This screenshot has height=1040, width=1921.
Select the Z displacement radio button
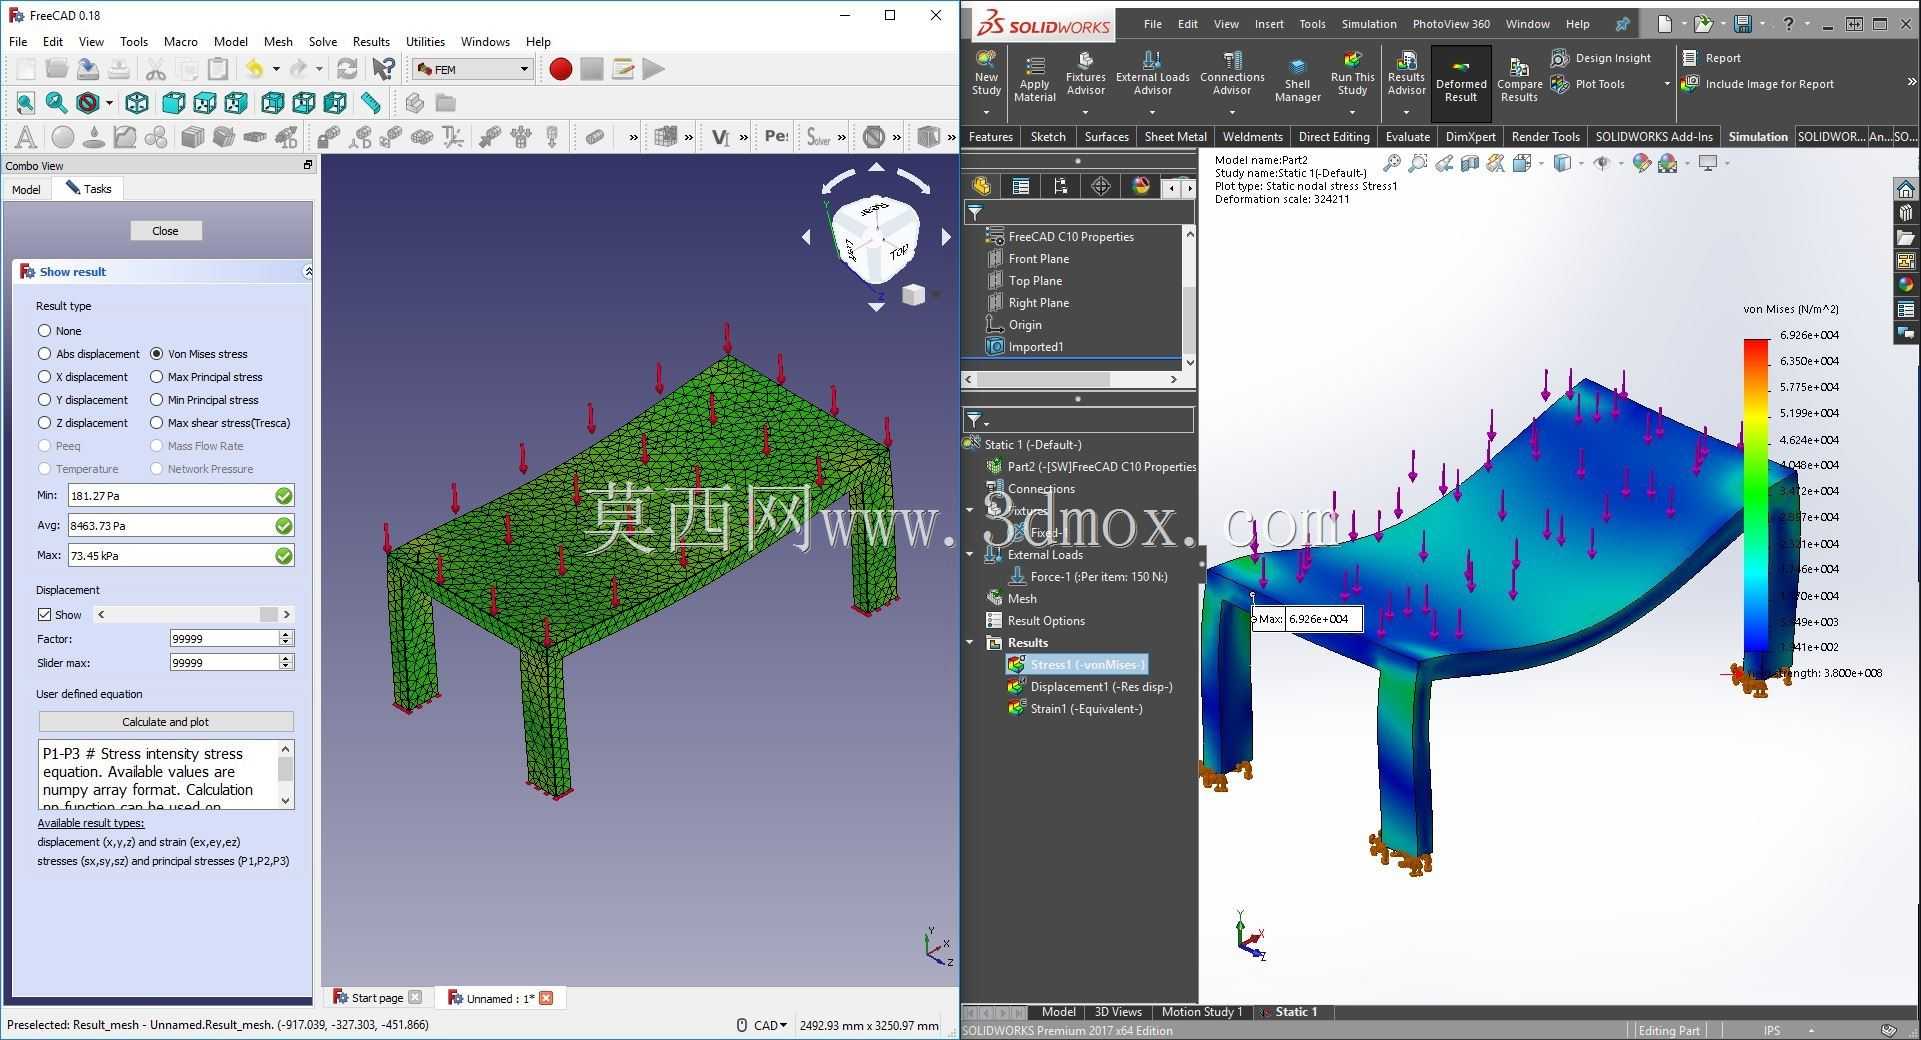44,423
